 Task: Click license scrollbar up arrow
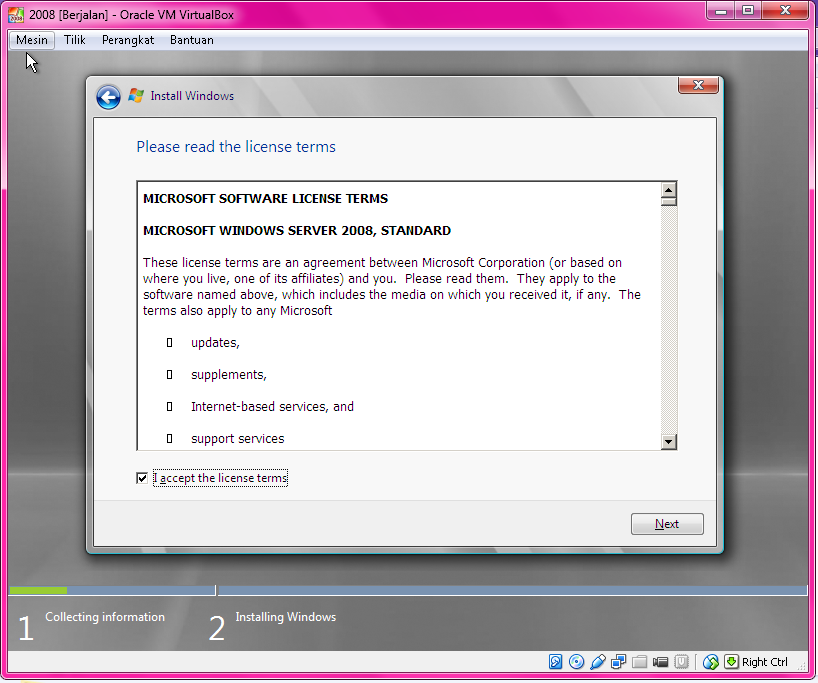pos(669,189)
